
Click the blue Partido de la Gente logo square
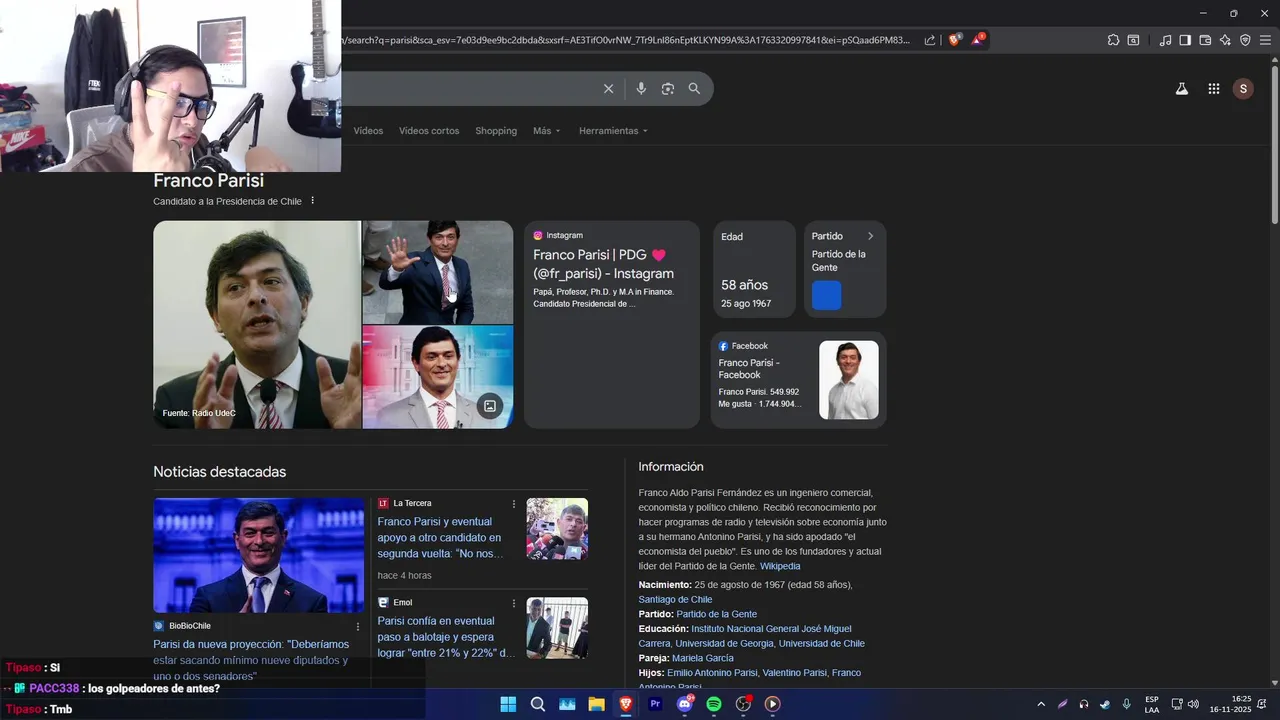[x=827, y=295]
